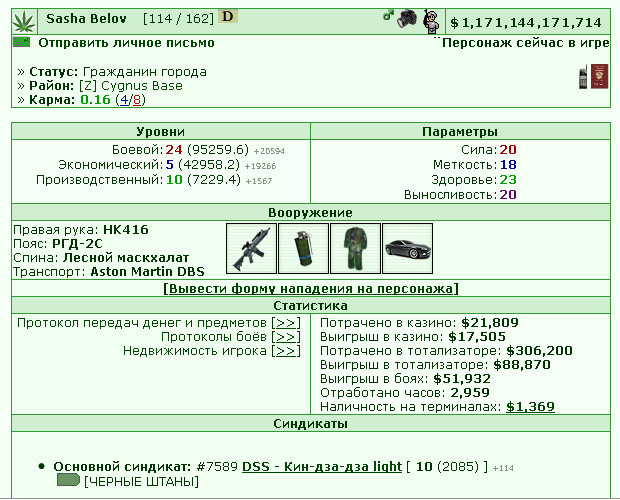The width and height of the screenshot is (620, 500).
Task: Click Персонаж сейчас в игре status
Action: [x=525, y=43]
